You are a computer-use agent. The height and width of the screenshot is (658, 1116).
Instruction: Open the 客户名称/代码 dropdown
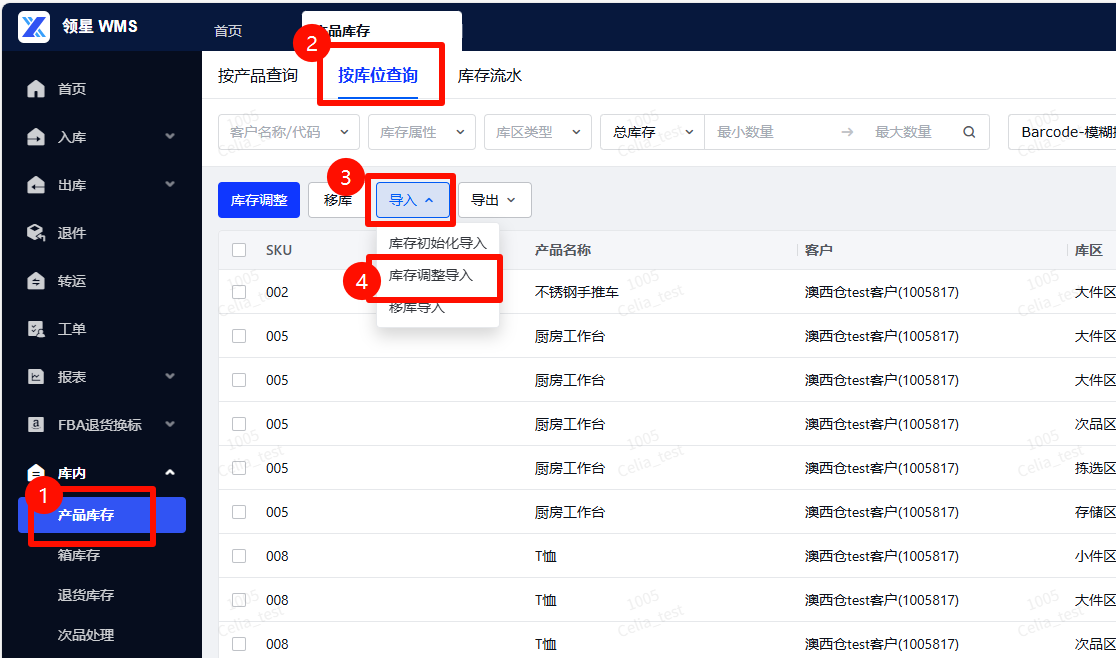(x=289, y=132)
